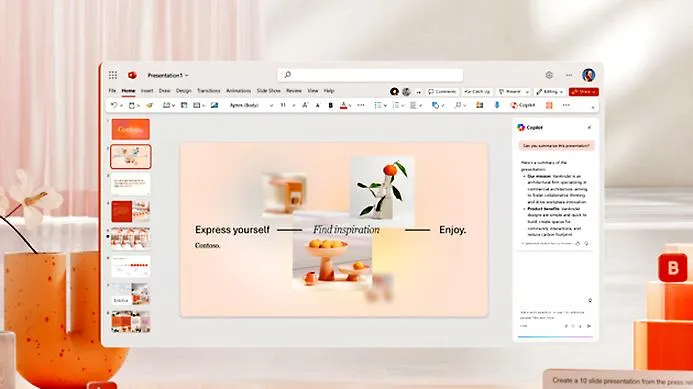The height and width of the screenshot is (389, 693).
Task: Click the Comments button
Action: pos(442,92)
